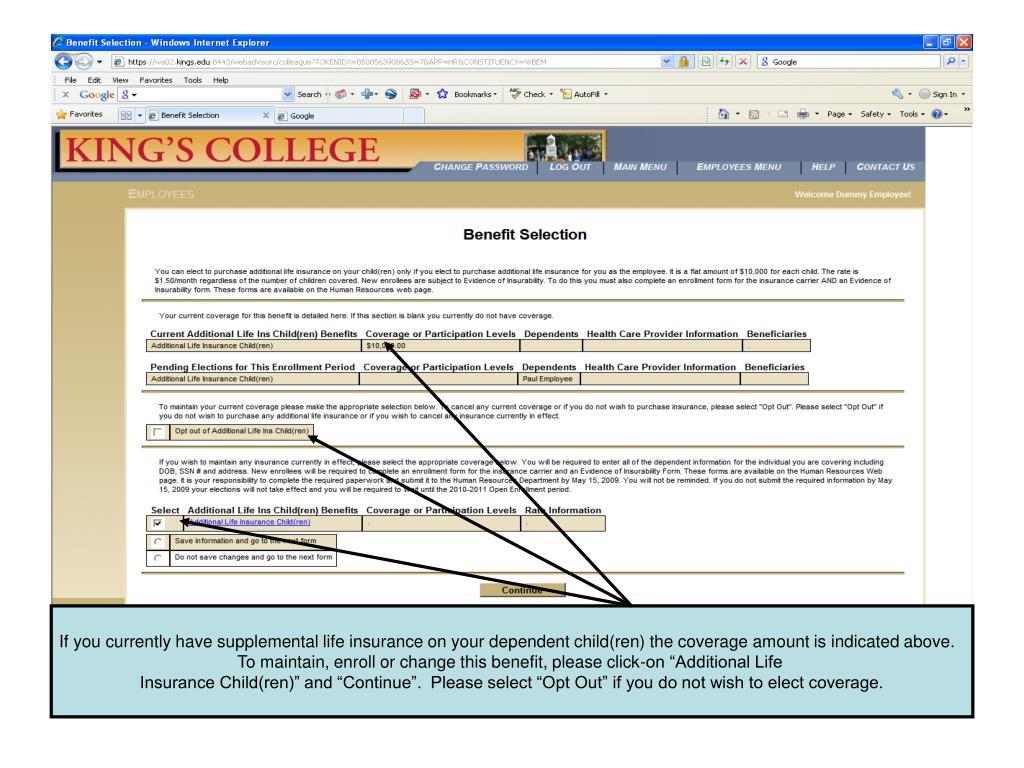Image resolution: width=1024 pixels, height=768 pixels.
Task: Open the Help menu in menu bar
Action: point(221,80)
